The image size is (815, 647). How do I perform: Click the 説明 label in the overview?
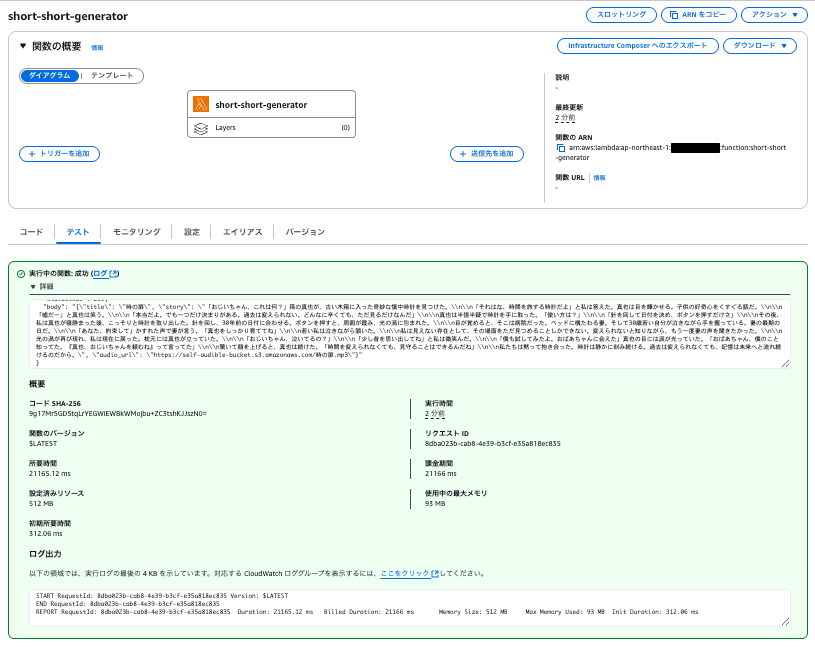pos(562,77)
